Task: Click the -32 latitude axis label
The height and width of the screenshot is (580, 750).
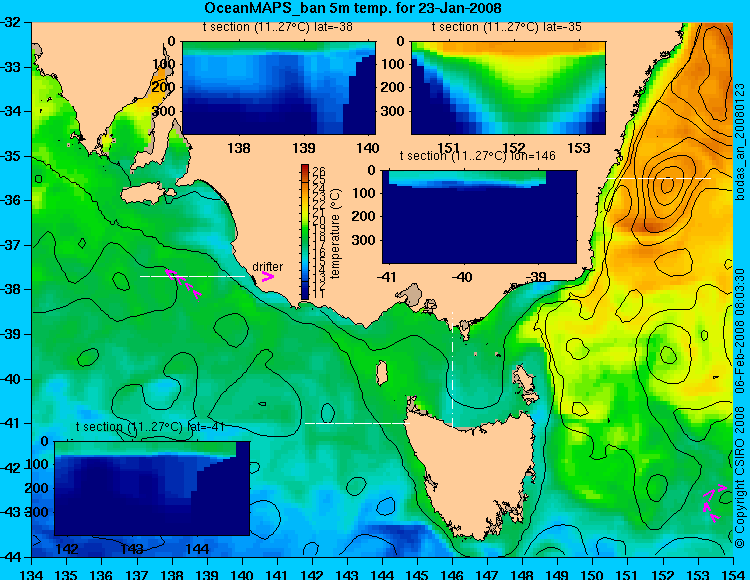Action: click(11, 22)
